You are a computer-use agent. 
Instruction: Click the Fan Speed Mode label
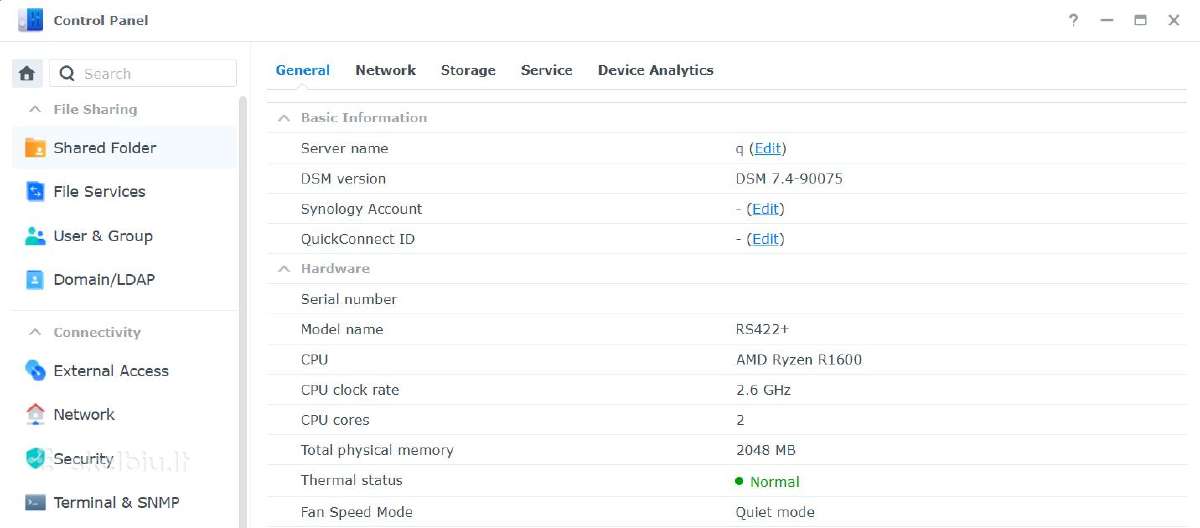coord(357,512)
